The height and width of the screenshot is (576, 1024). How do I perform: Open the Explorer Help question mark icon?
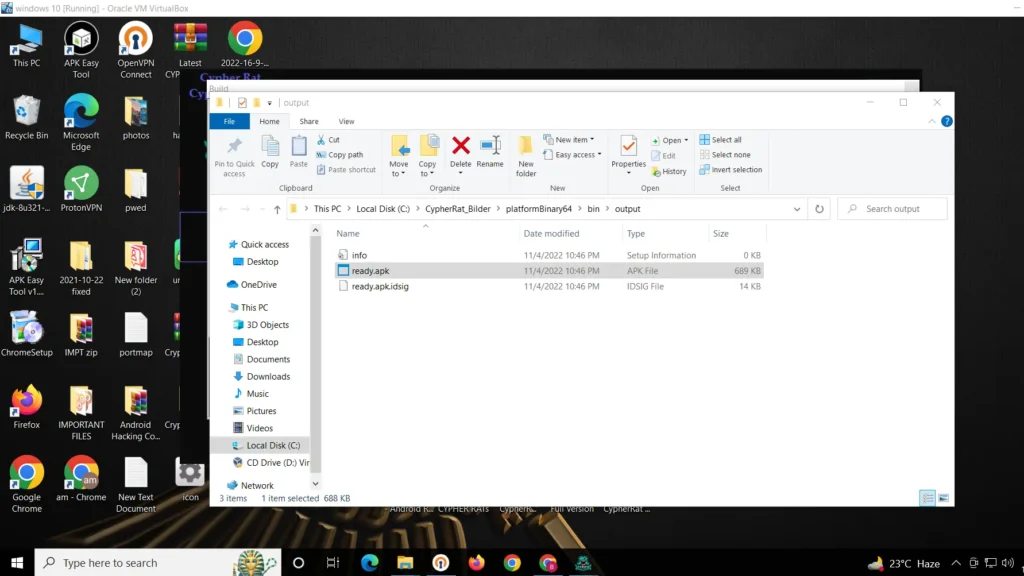point(946,121)
